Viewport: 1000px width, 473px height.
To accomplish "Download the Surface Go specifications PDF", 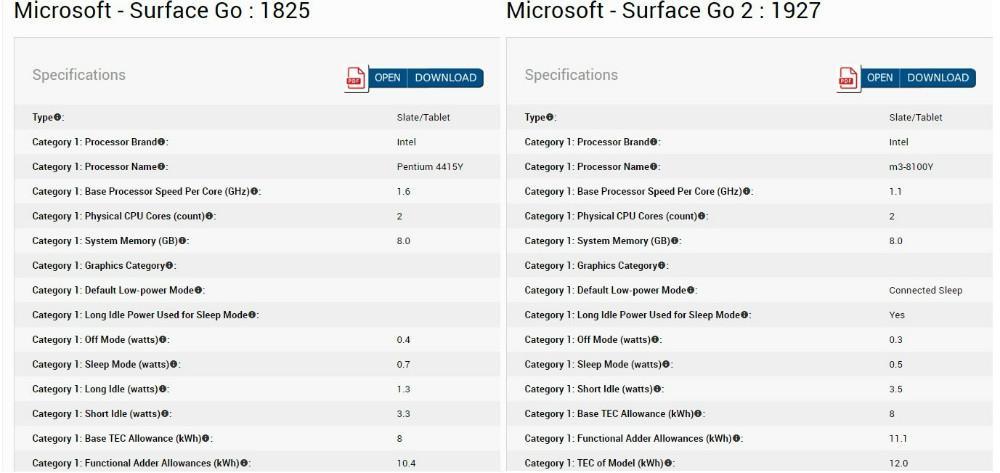I will (445, 78).
